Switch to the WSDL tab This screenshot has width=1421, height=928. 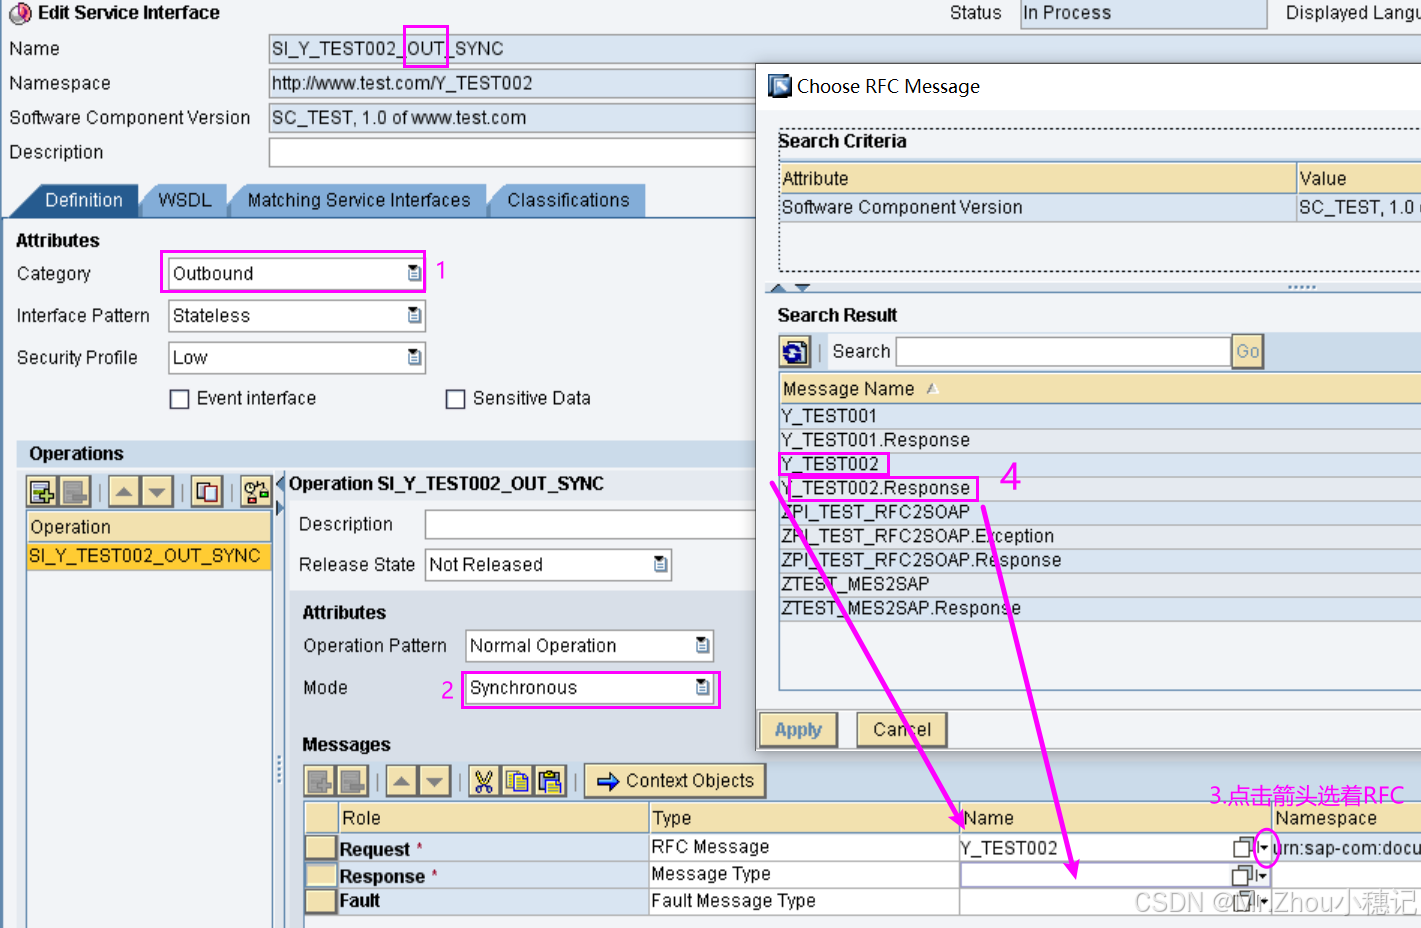point(184,200)
